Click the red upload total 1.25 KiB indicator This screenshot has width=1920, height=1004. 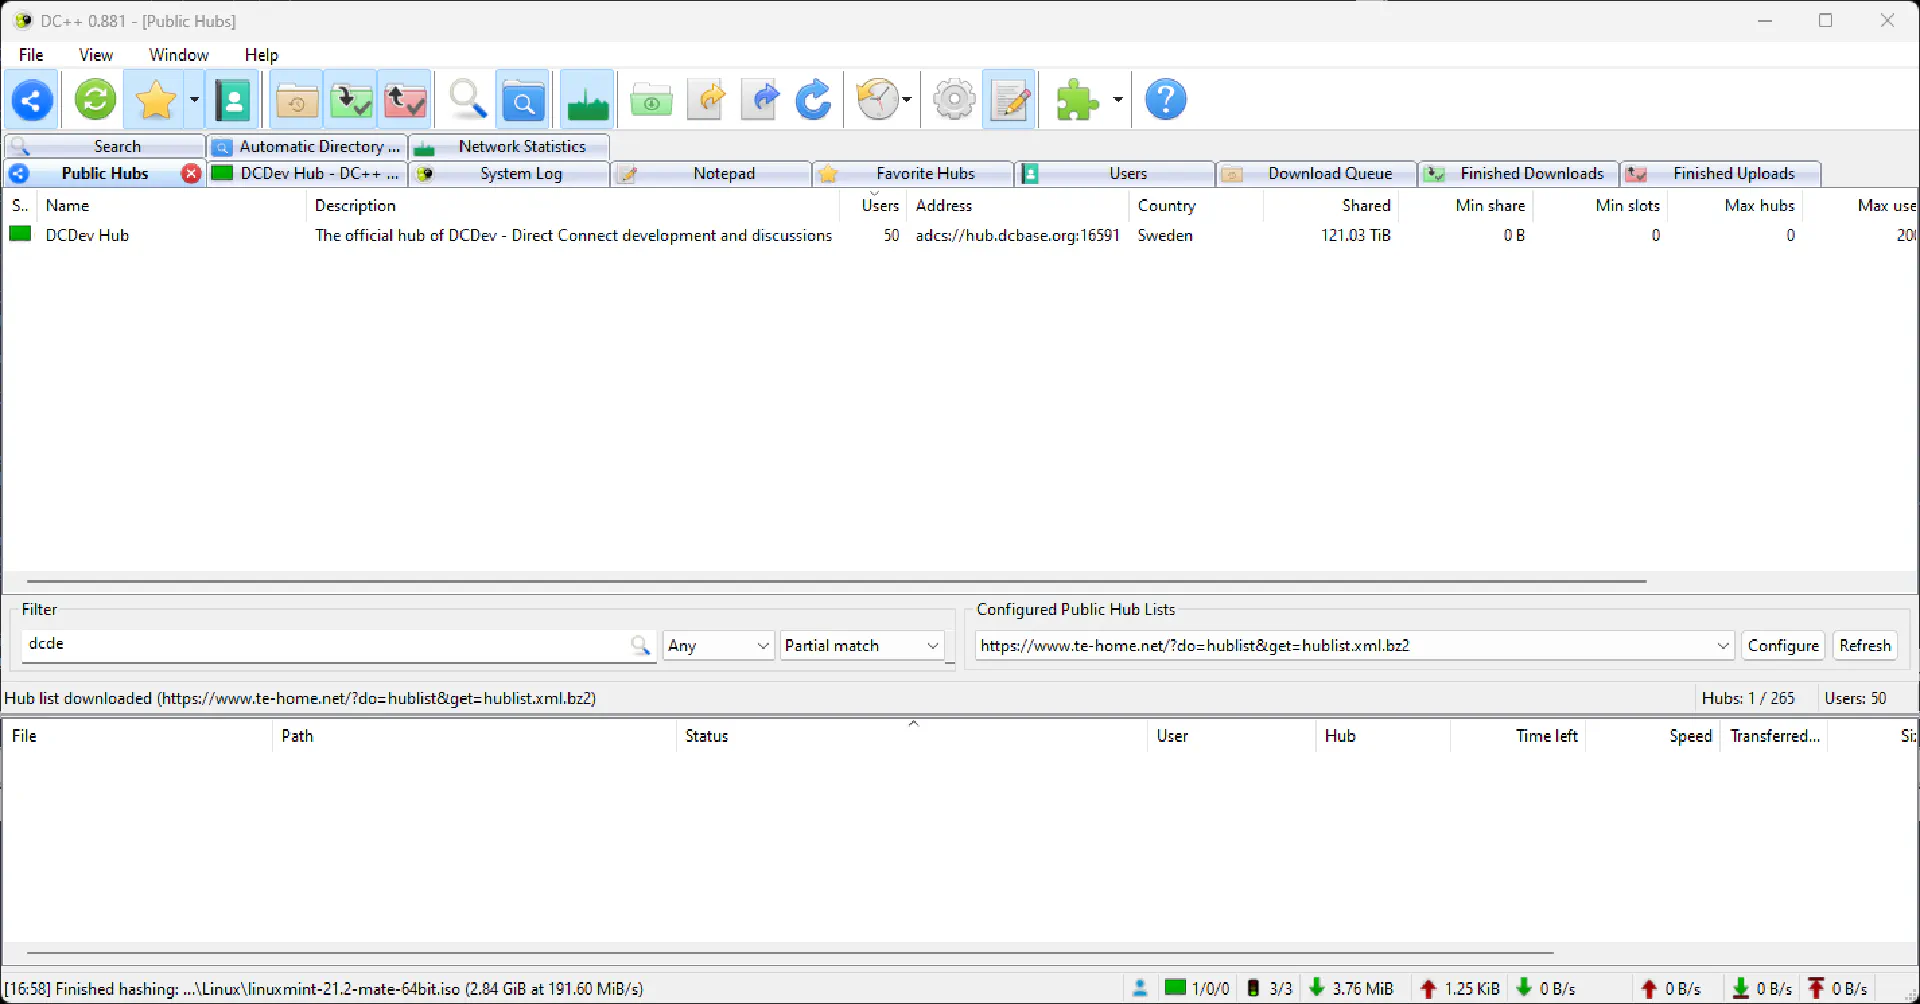tap(1460, 988)
